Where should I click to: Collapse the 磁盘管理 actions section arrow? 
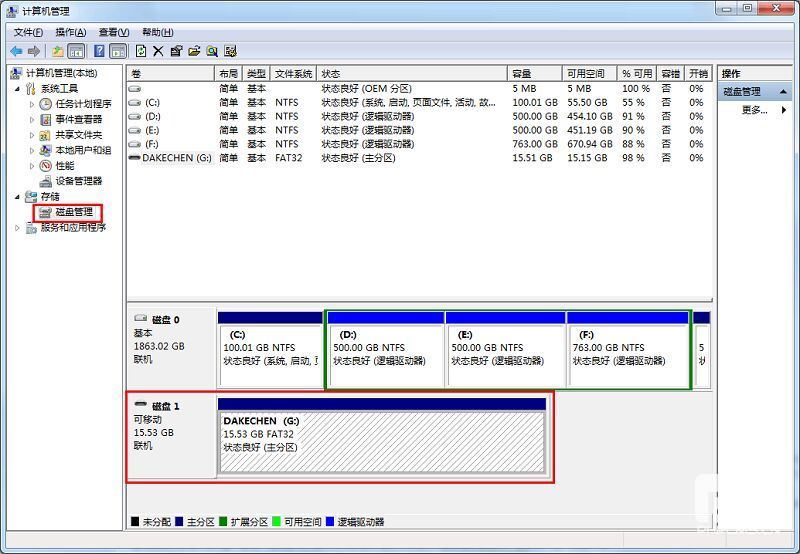[x=783, y=91]
